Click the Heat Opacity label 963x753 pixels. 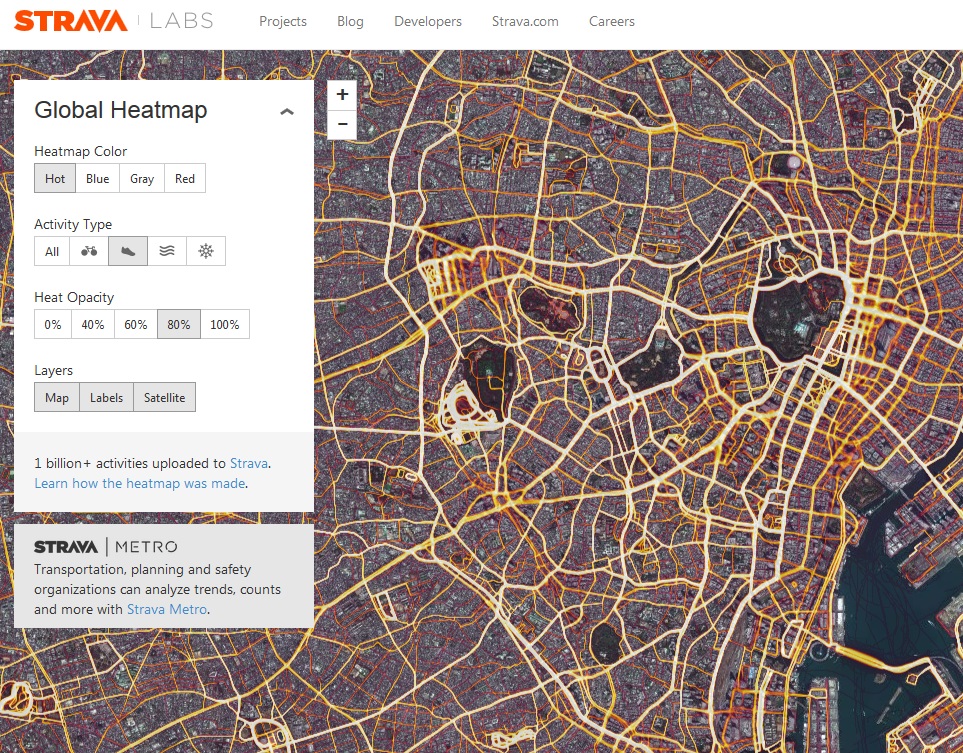pyautogui.click(x=74, y=297)
